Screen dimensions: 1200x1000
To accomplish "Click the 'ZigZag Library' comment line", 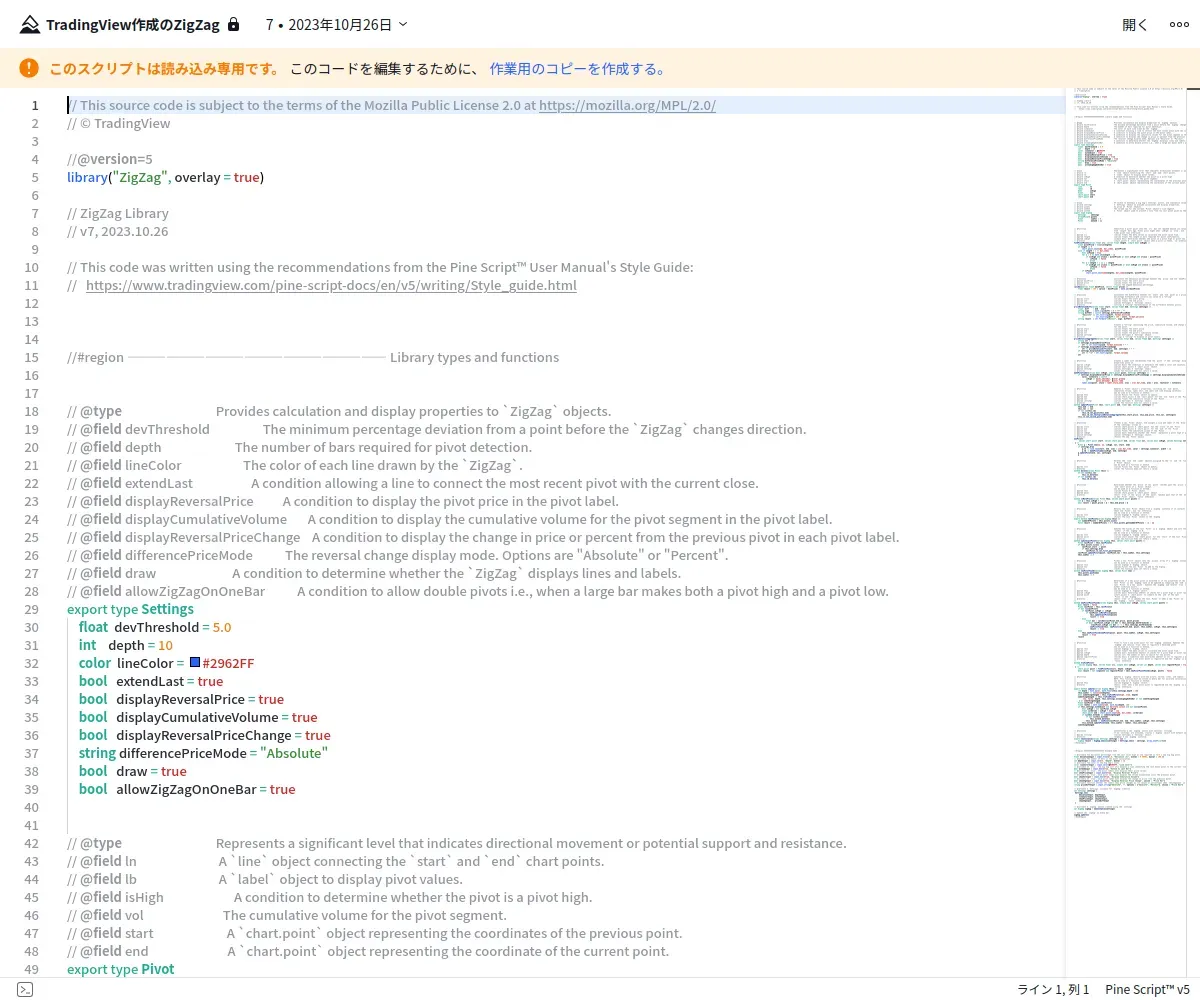I will pyautogui.click(x=118, y=213).
